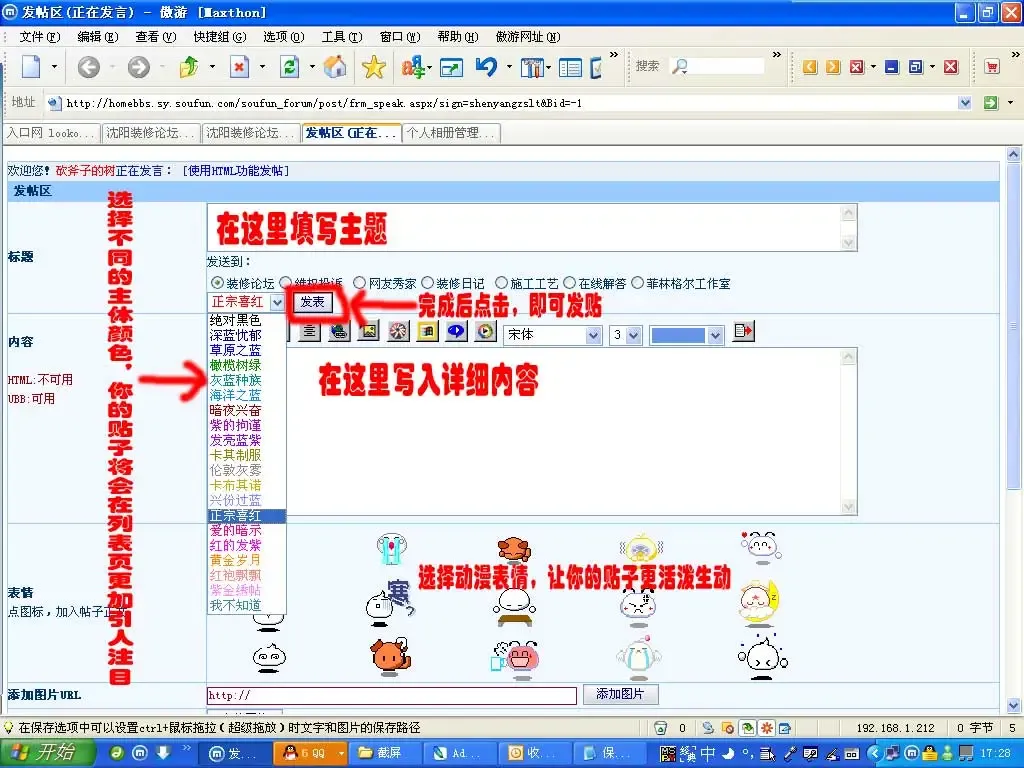This screenshot has height=768, width=1024.
Task: Click the insert hyperlink globe icon
Action: pos(339,332)
